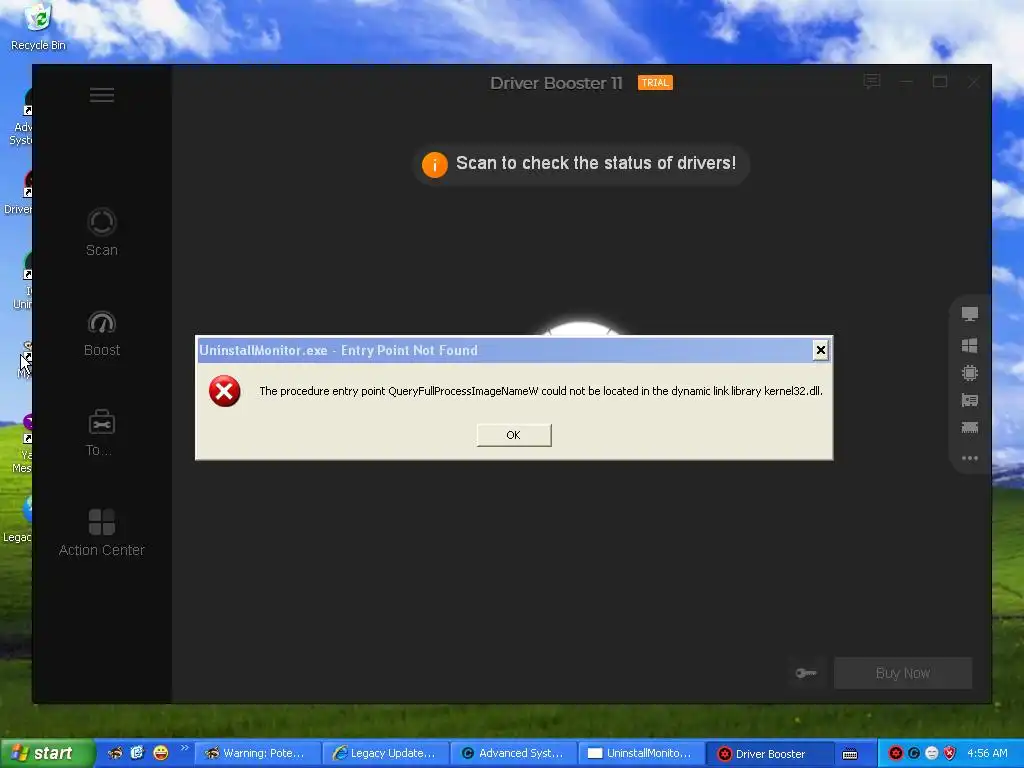Click smiley face quick launch icon
The height and width of the screenshot is (768, 1024).
coord(161,754)
